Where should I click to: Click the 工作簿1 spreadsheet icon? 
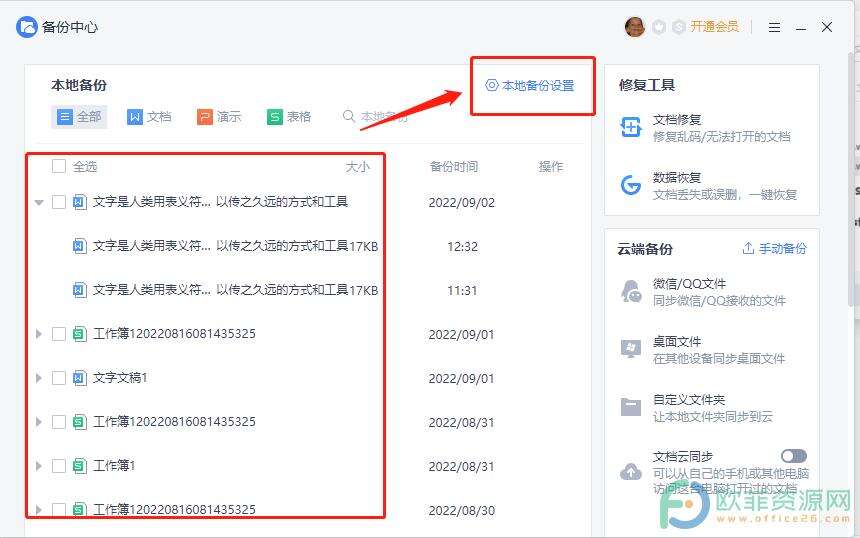click(x=80, y=466)
